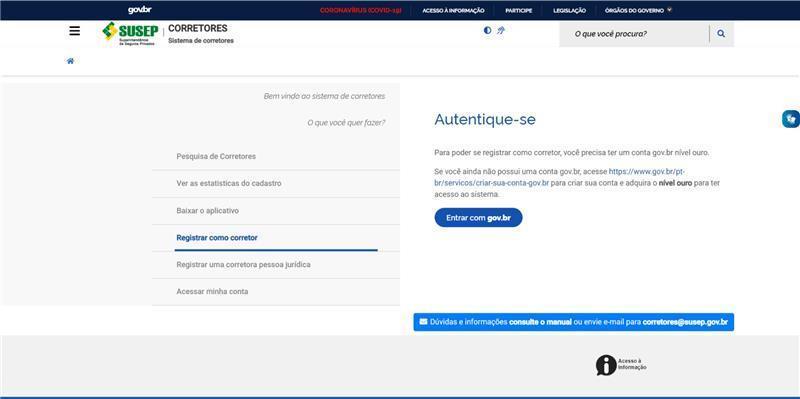Toggle high contrast mode icon
Screen dimensions: 800x399
(x=487, y=31)
